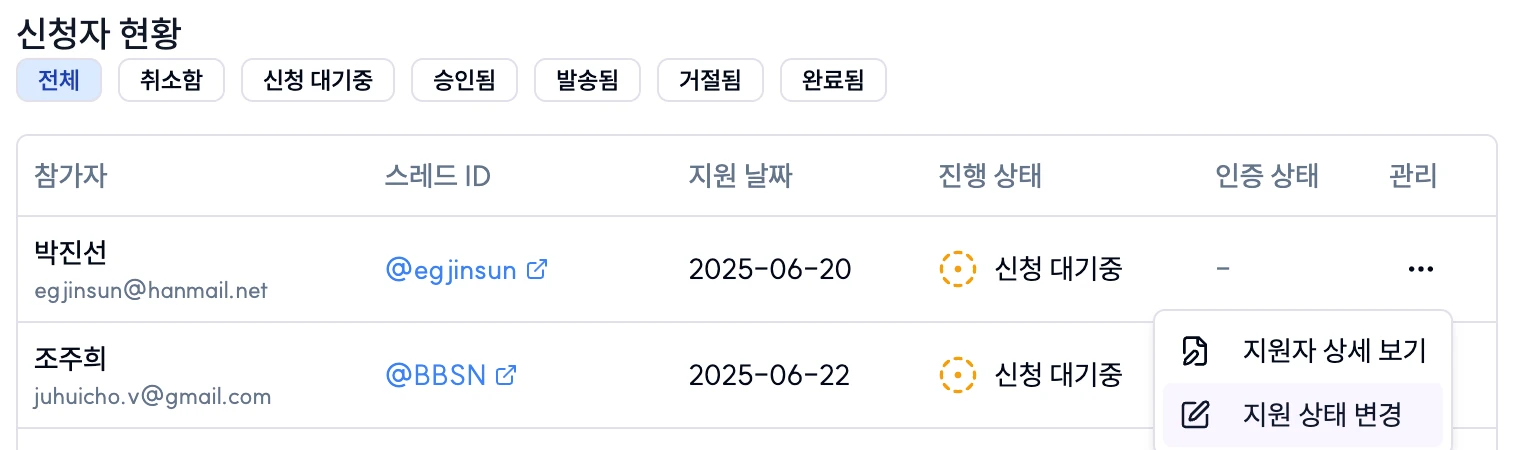1514x450 pixels.
Task: Open the three-dot manage menu for 박진선
Action: click(1420, 269)
